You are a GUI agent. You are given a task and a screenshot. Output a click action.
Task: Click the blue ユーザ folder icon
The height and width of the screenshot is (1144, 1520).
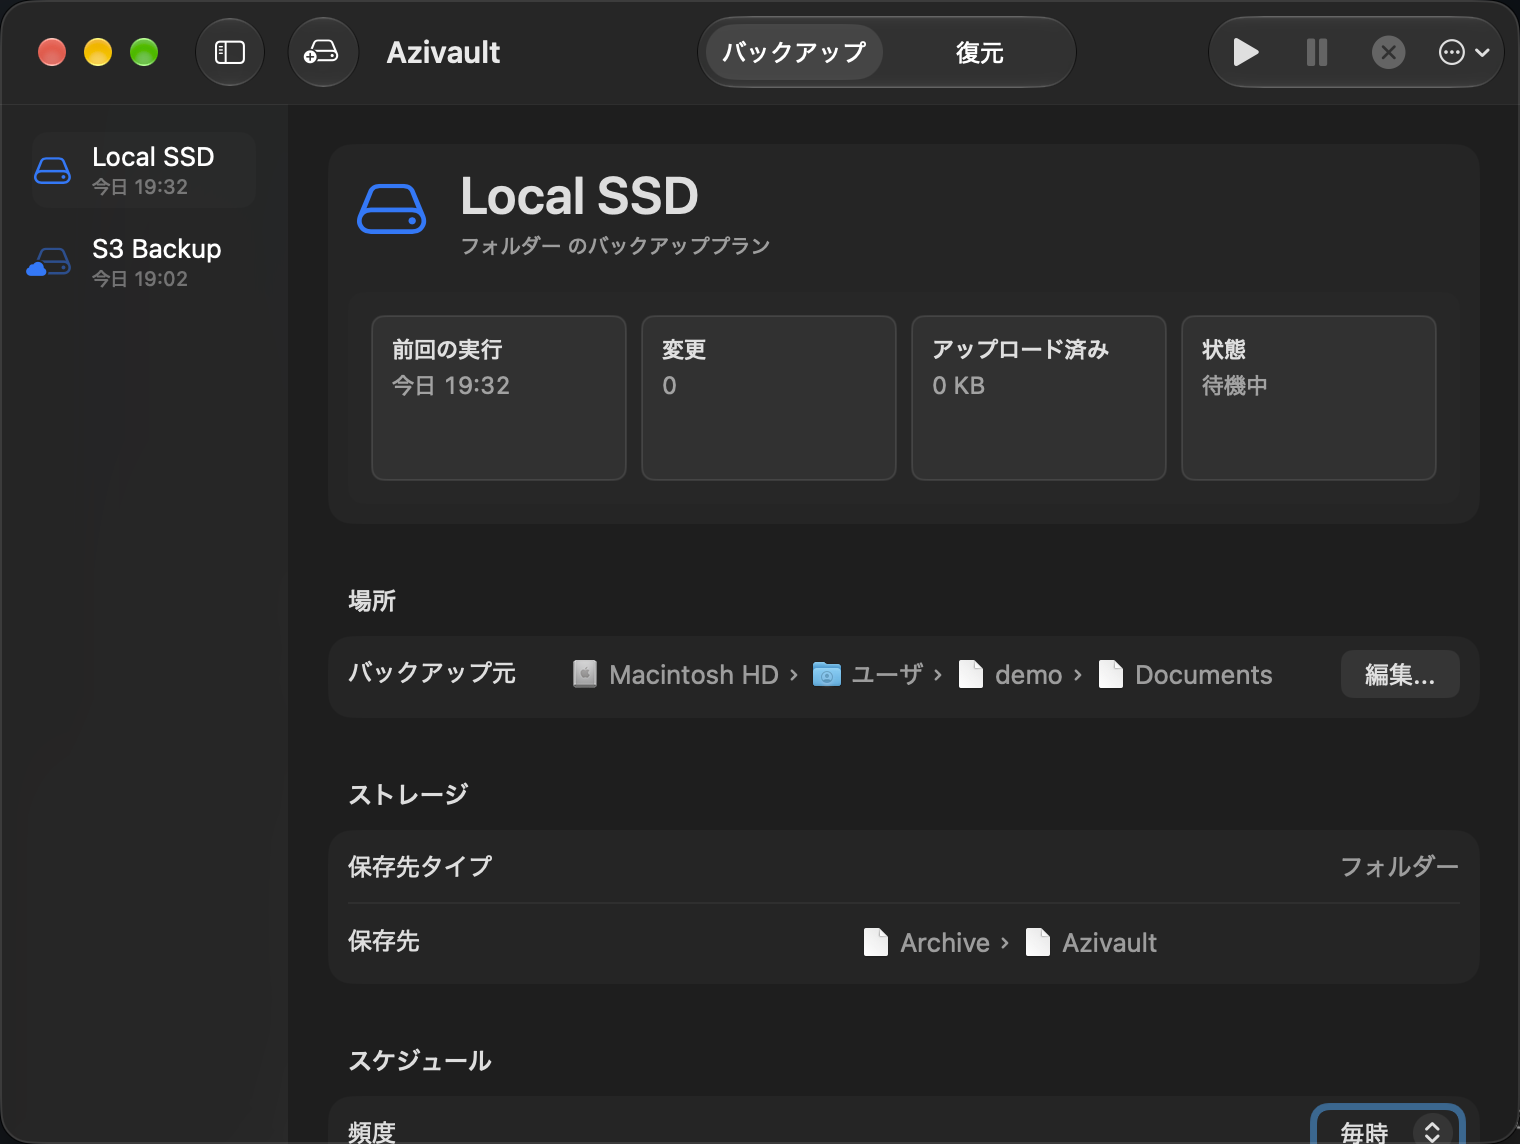coord(827,674)
